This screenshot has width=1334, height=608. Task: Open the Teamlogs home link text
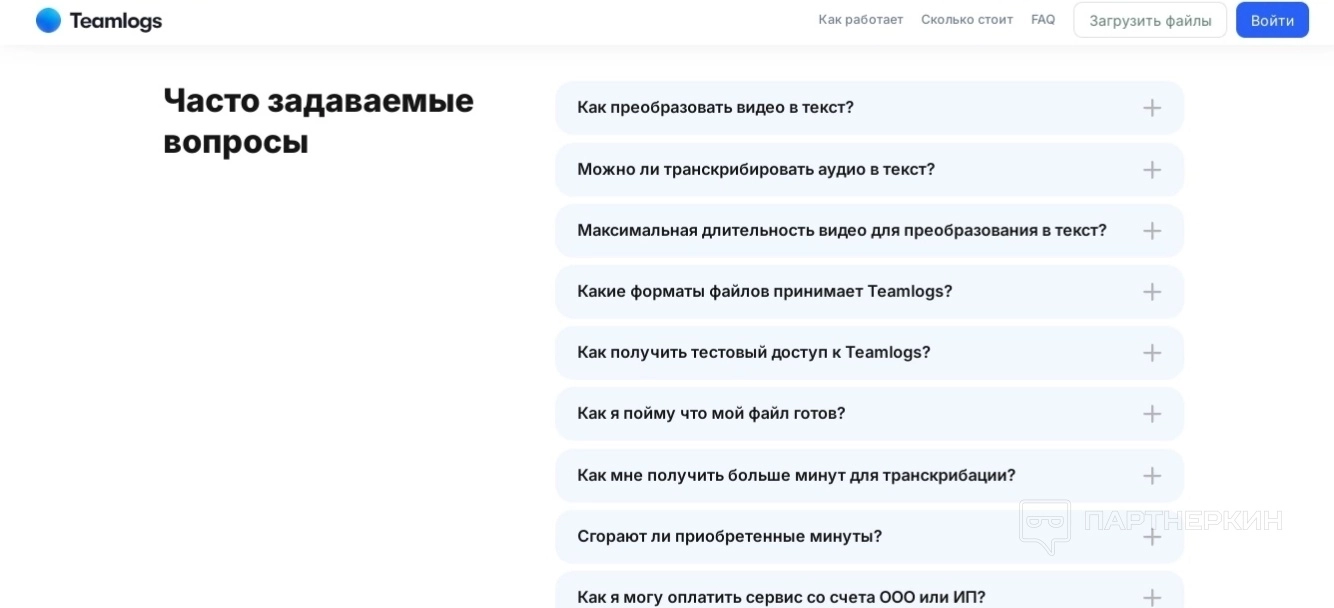[x=115, y=21]
